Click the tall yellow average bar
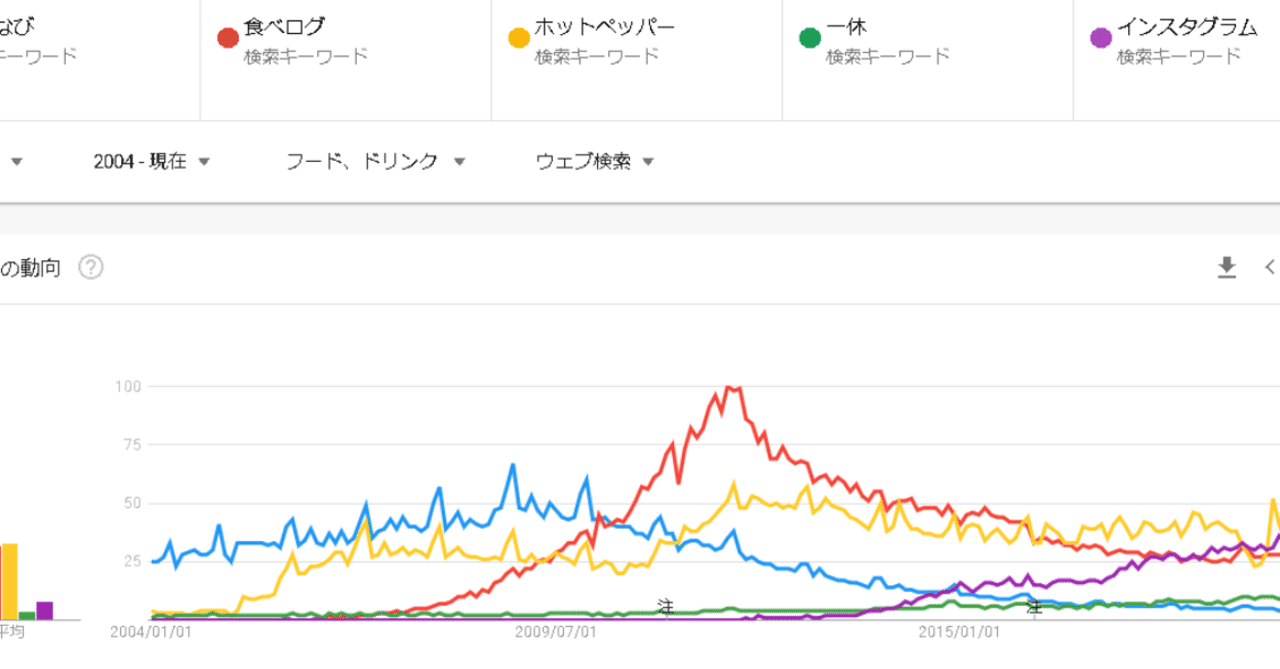1280x669 pixels. coord(9,581)
